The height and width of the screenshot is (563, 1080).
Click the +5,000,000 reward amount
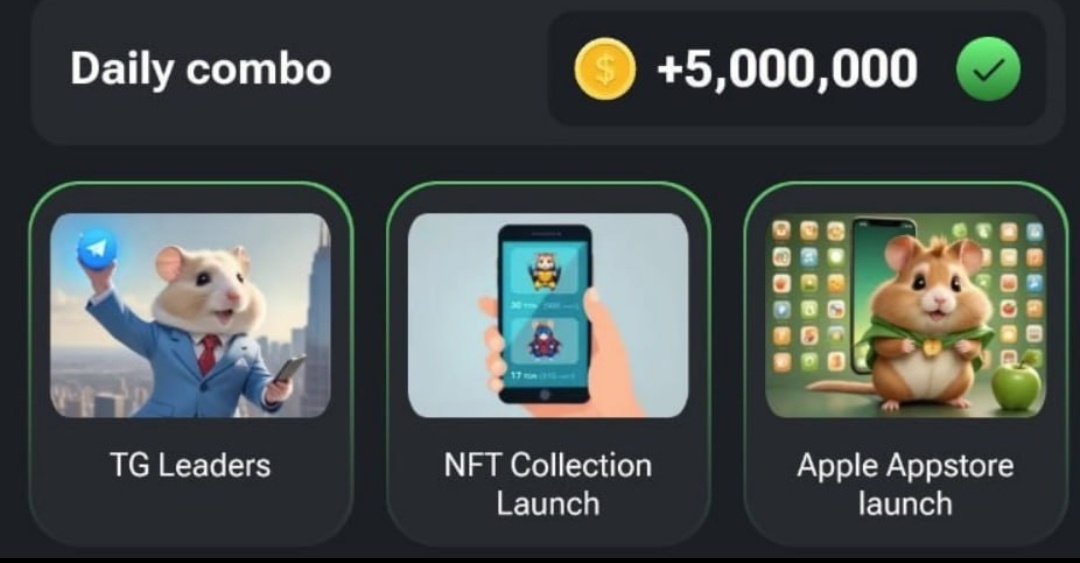click(x=787, y=69)
